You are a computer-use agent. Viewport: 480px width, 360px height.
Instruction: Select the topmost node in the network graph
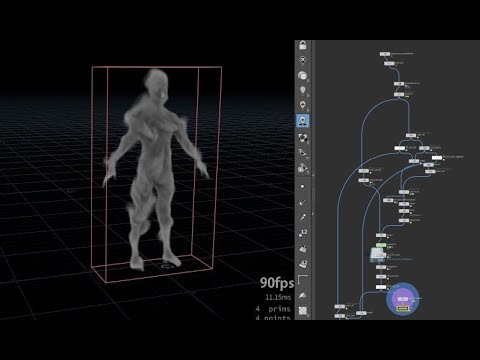[385, 54]
